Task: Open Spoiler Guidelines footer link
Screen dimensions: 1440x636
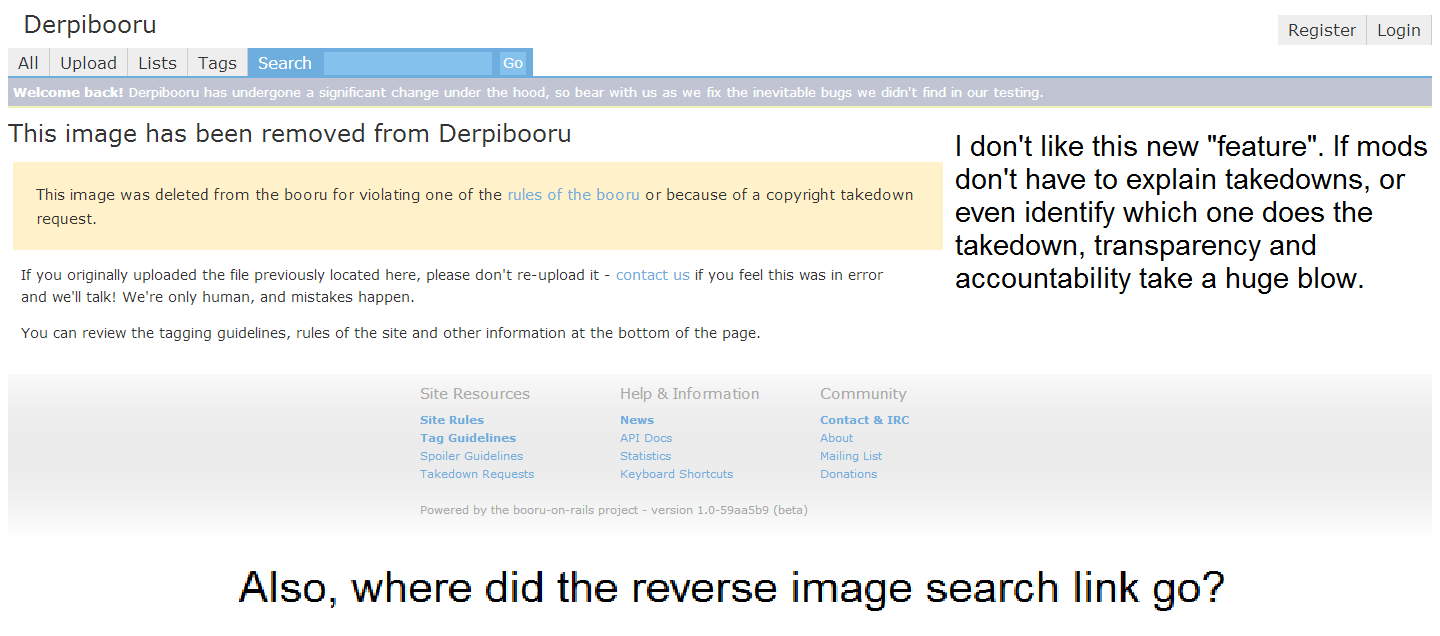Action: click(x=471, y=456)
